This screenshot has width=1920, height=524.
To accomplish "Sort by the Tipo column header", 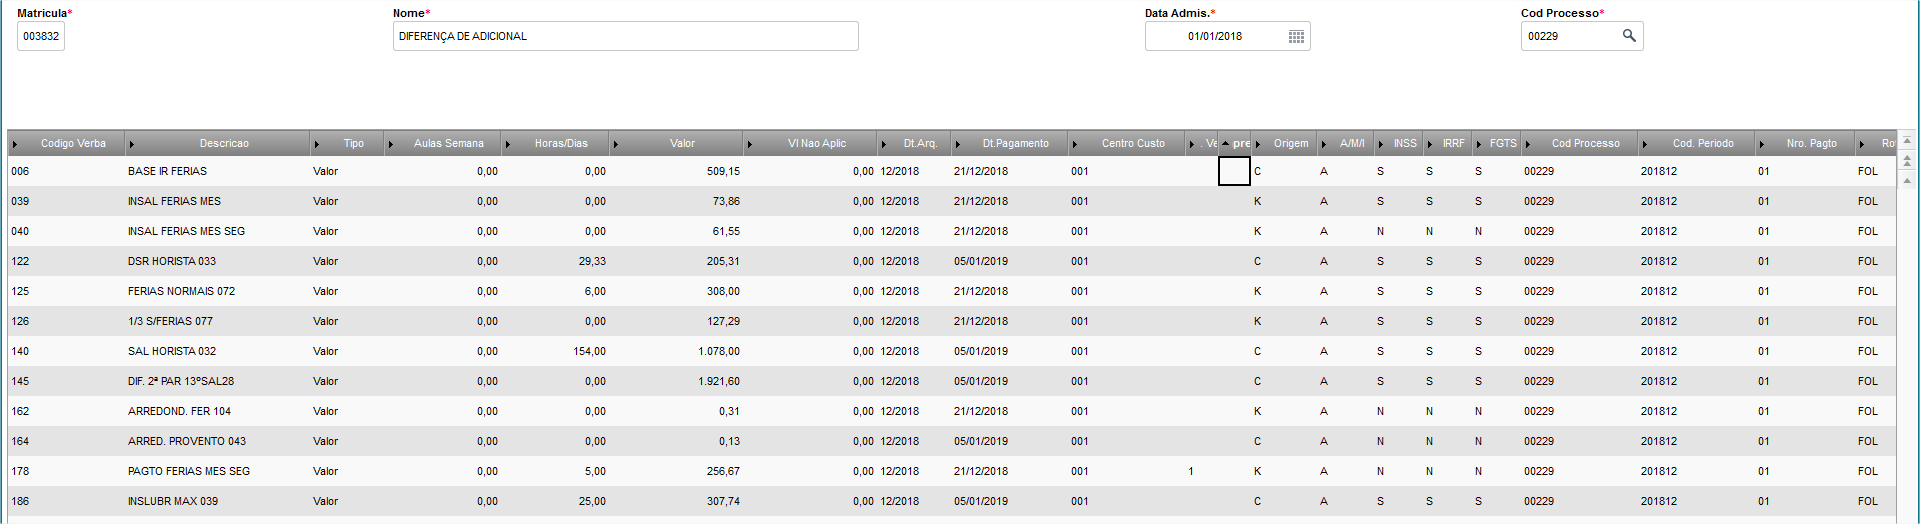I will 354,143.
